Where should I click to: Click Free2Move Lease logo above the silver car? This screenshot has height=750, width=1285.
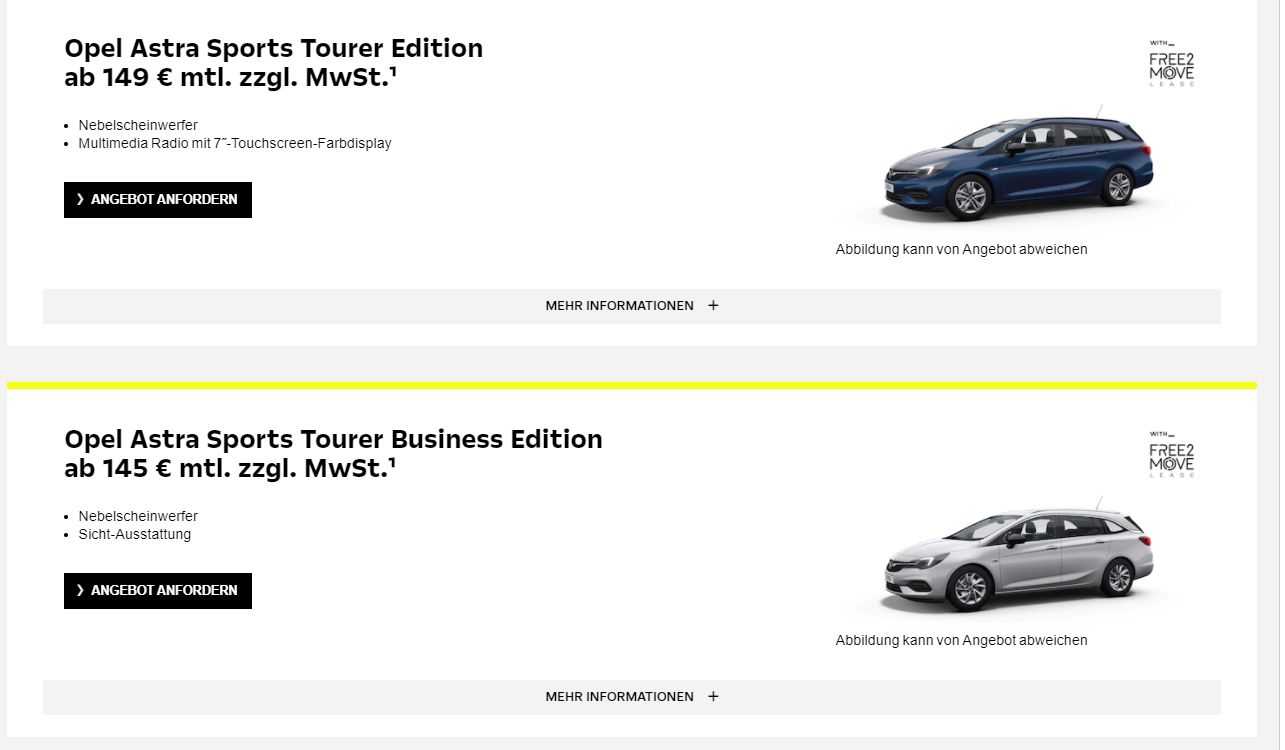point(1171,455)
